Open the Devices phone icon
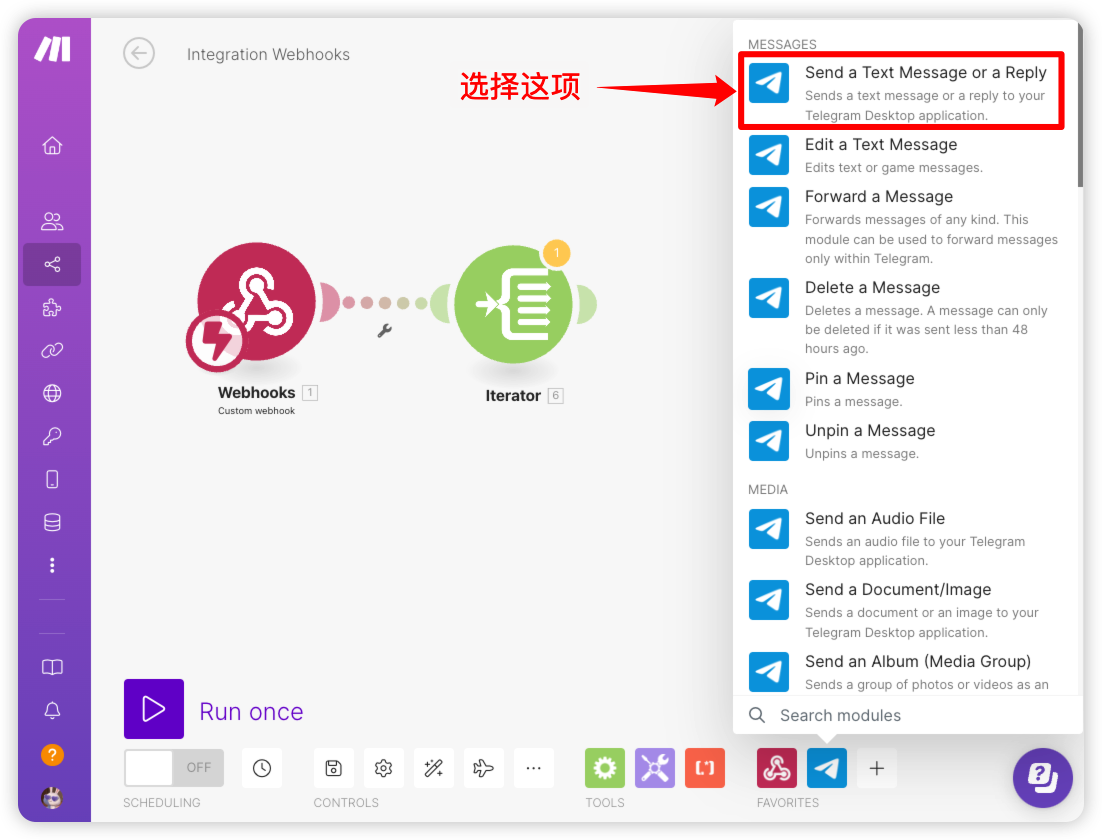The image size is (1102, 840). pyautogui.click(x=52, y=479)
